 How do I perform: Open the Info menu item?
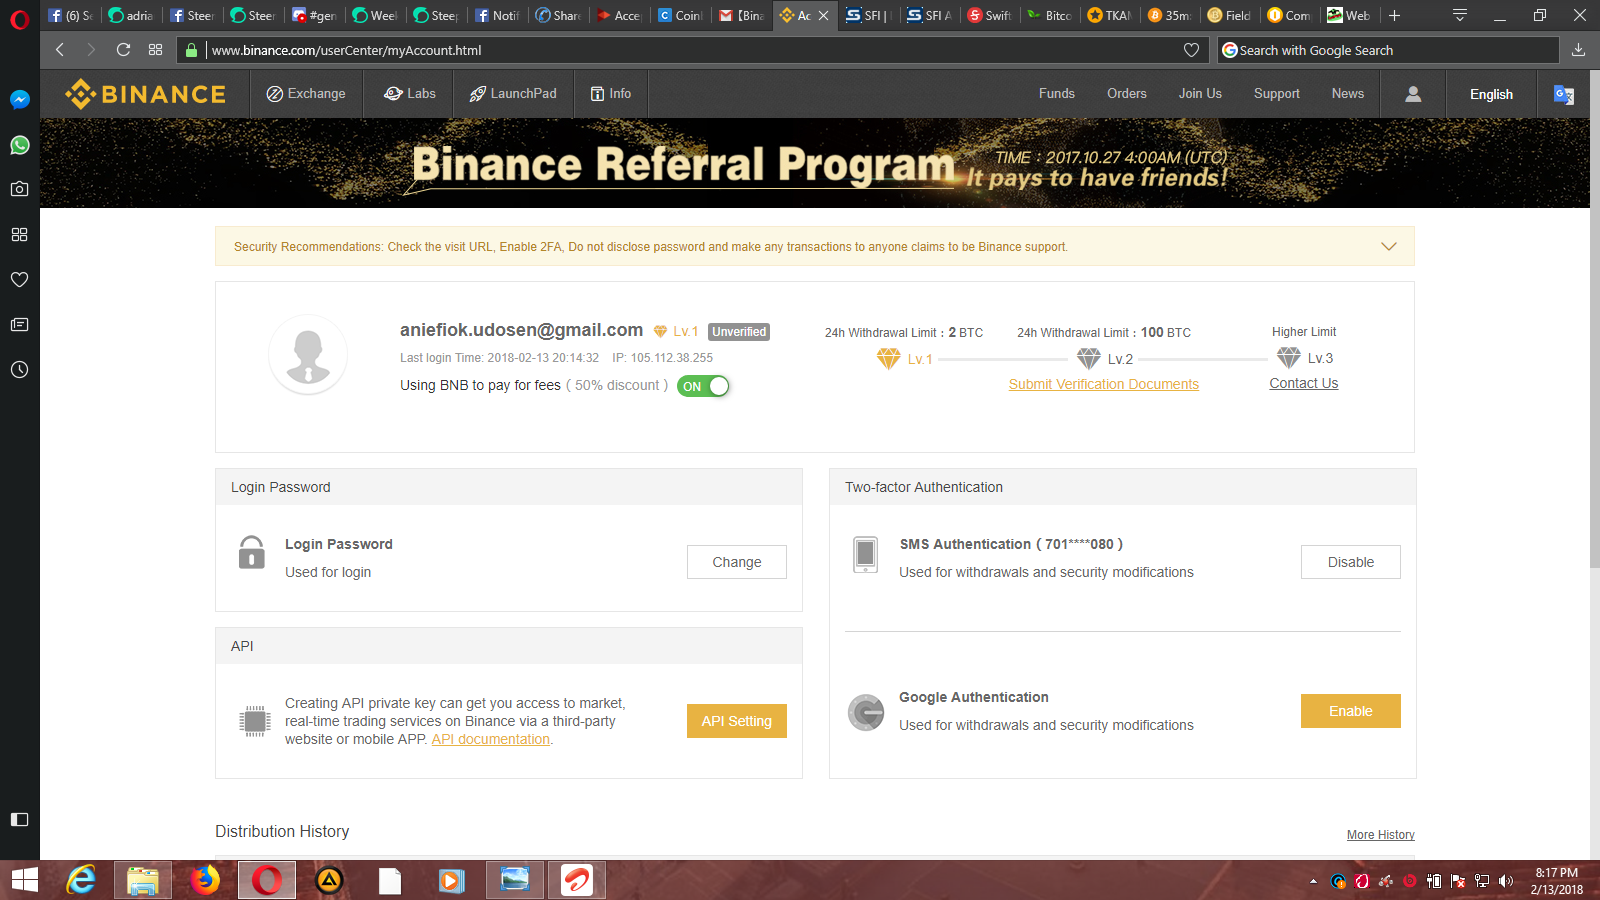point(611,94)
